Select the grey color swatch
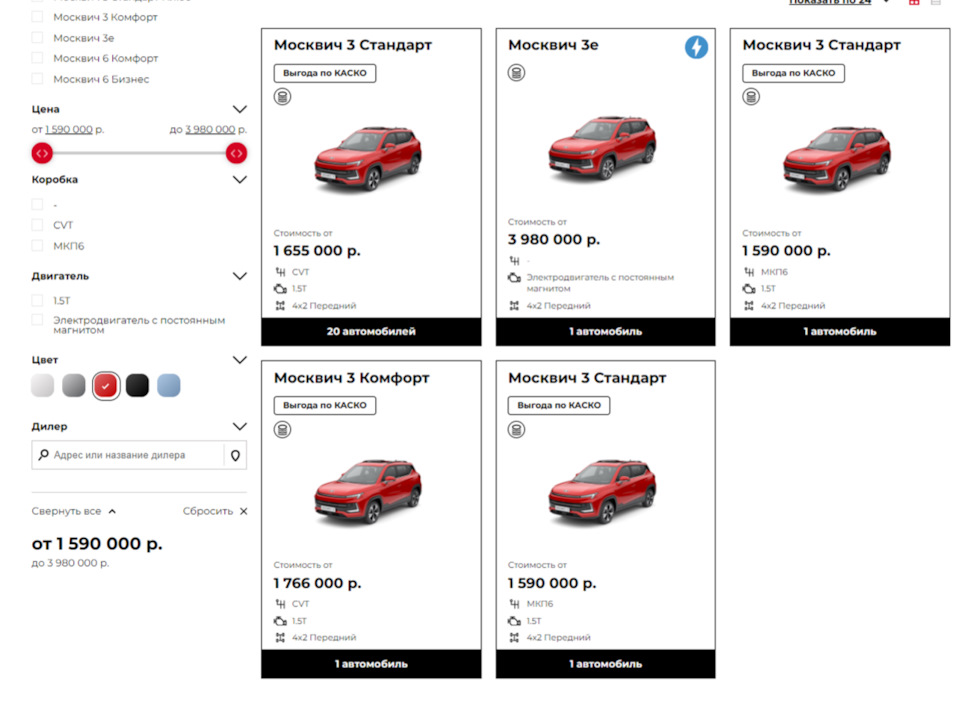960x701 pixels. click(x=73, y=386)
